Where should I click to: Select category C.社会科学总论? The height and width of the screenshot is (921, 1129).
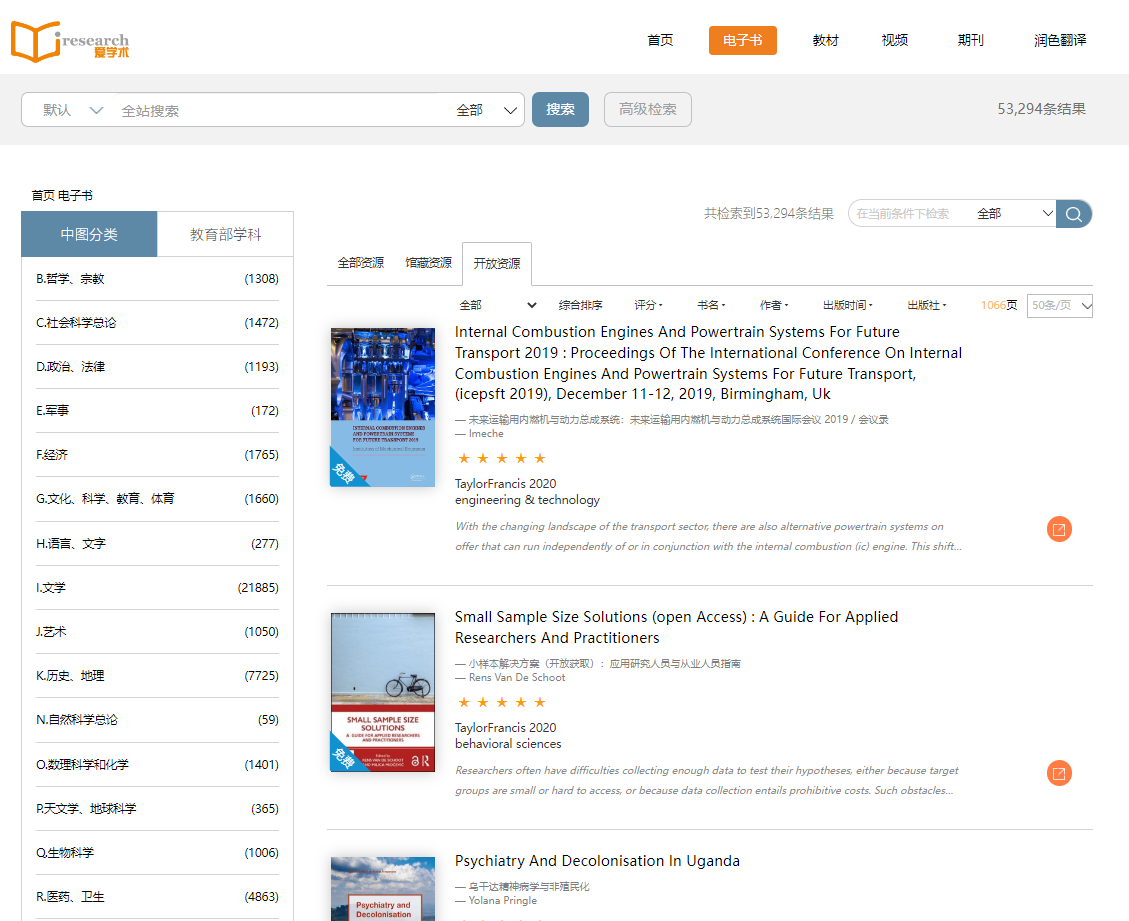[x=157, y=323]
